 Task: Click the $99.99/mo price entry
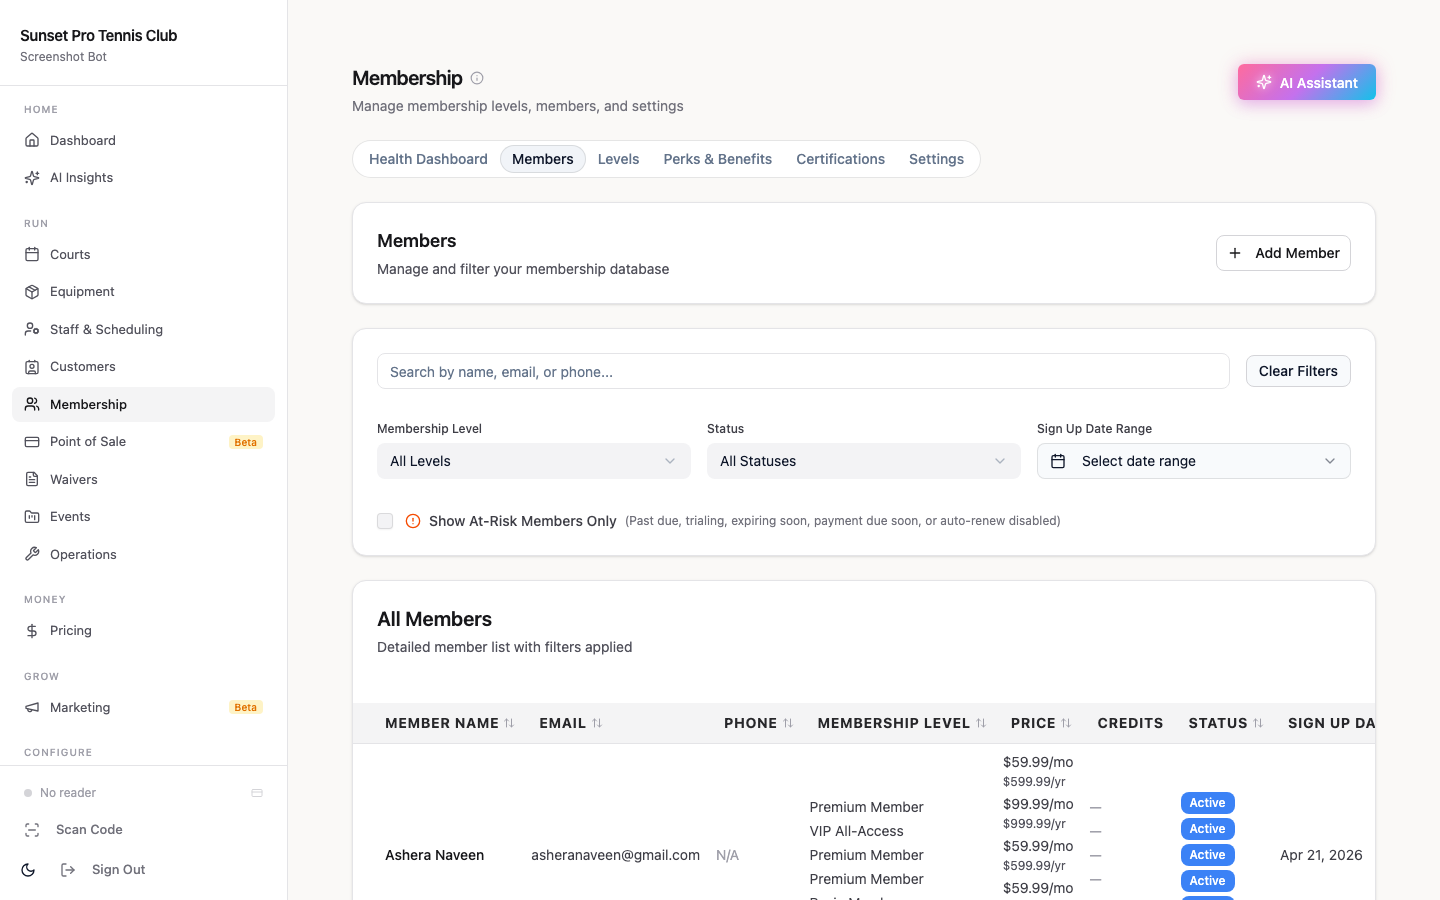pyautogui.click(x=1038, y=804)
